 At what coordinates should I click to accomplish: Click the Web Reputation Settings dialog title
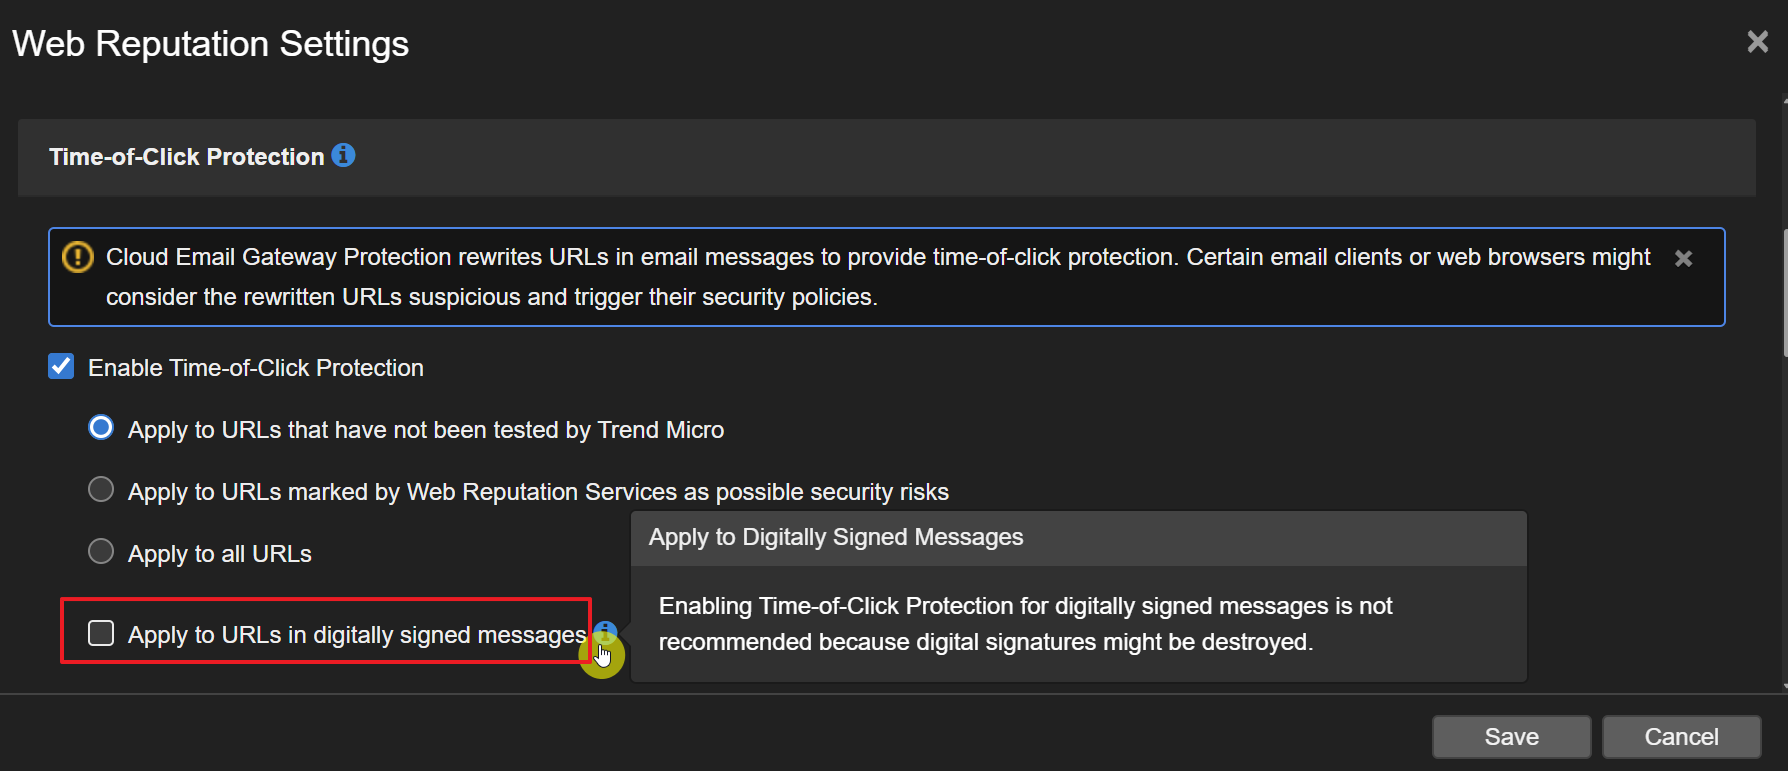pyautogui.click(x=210, y=44)
